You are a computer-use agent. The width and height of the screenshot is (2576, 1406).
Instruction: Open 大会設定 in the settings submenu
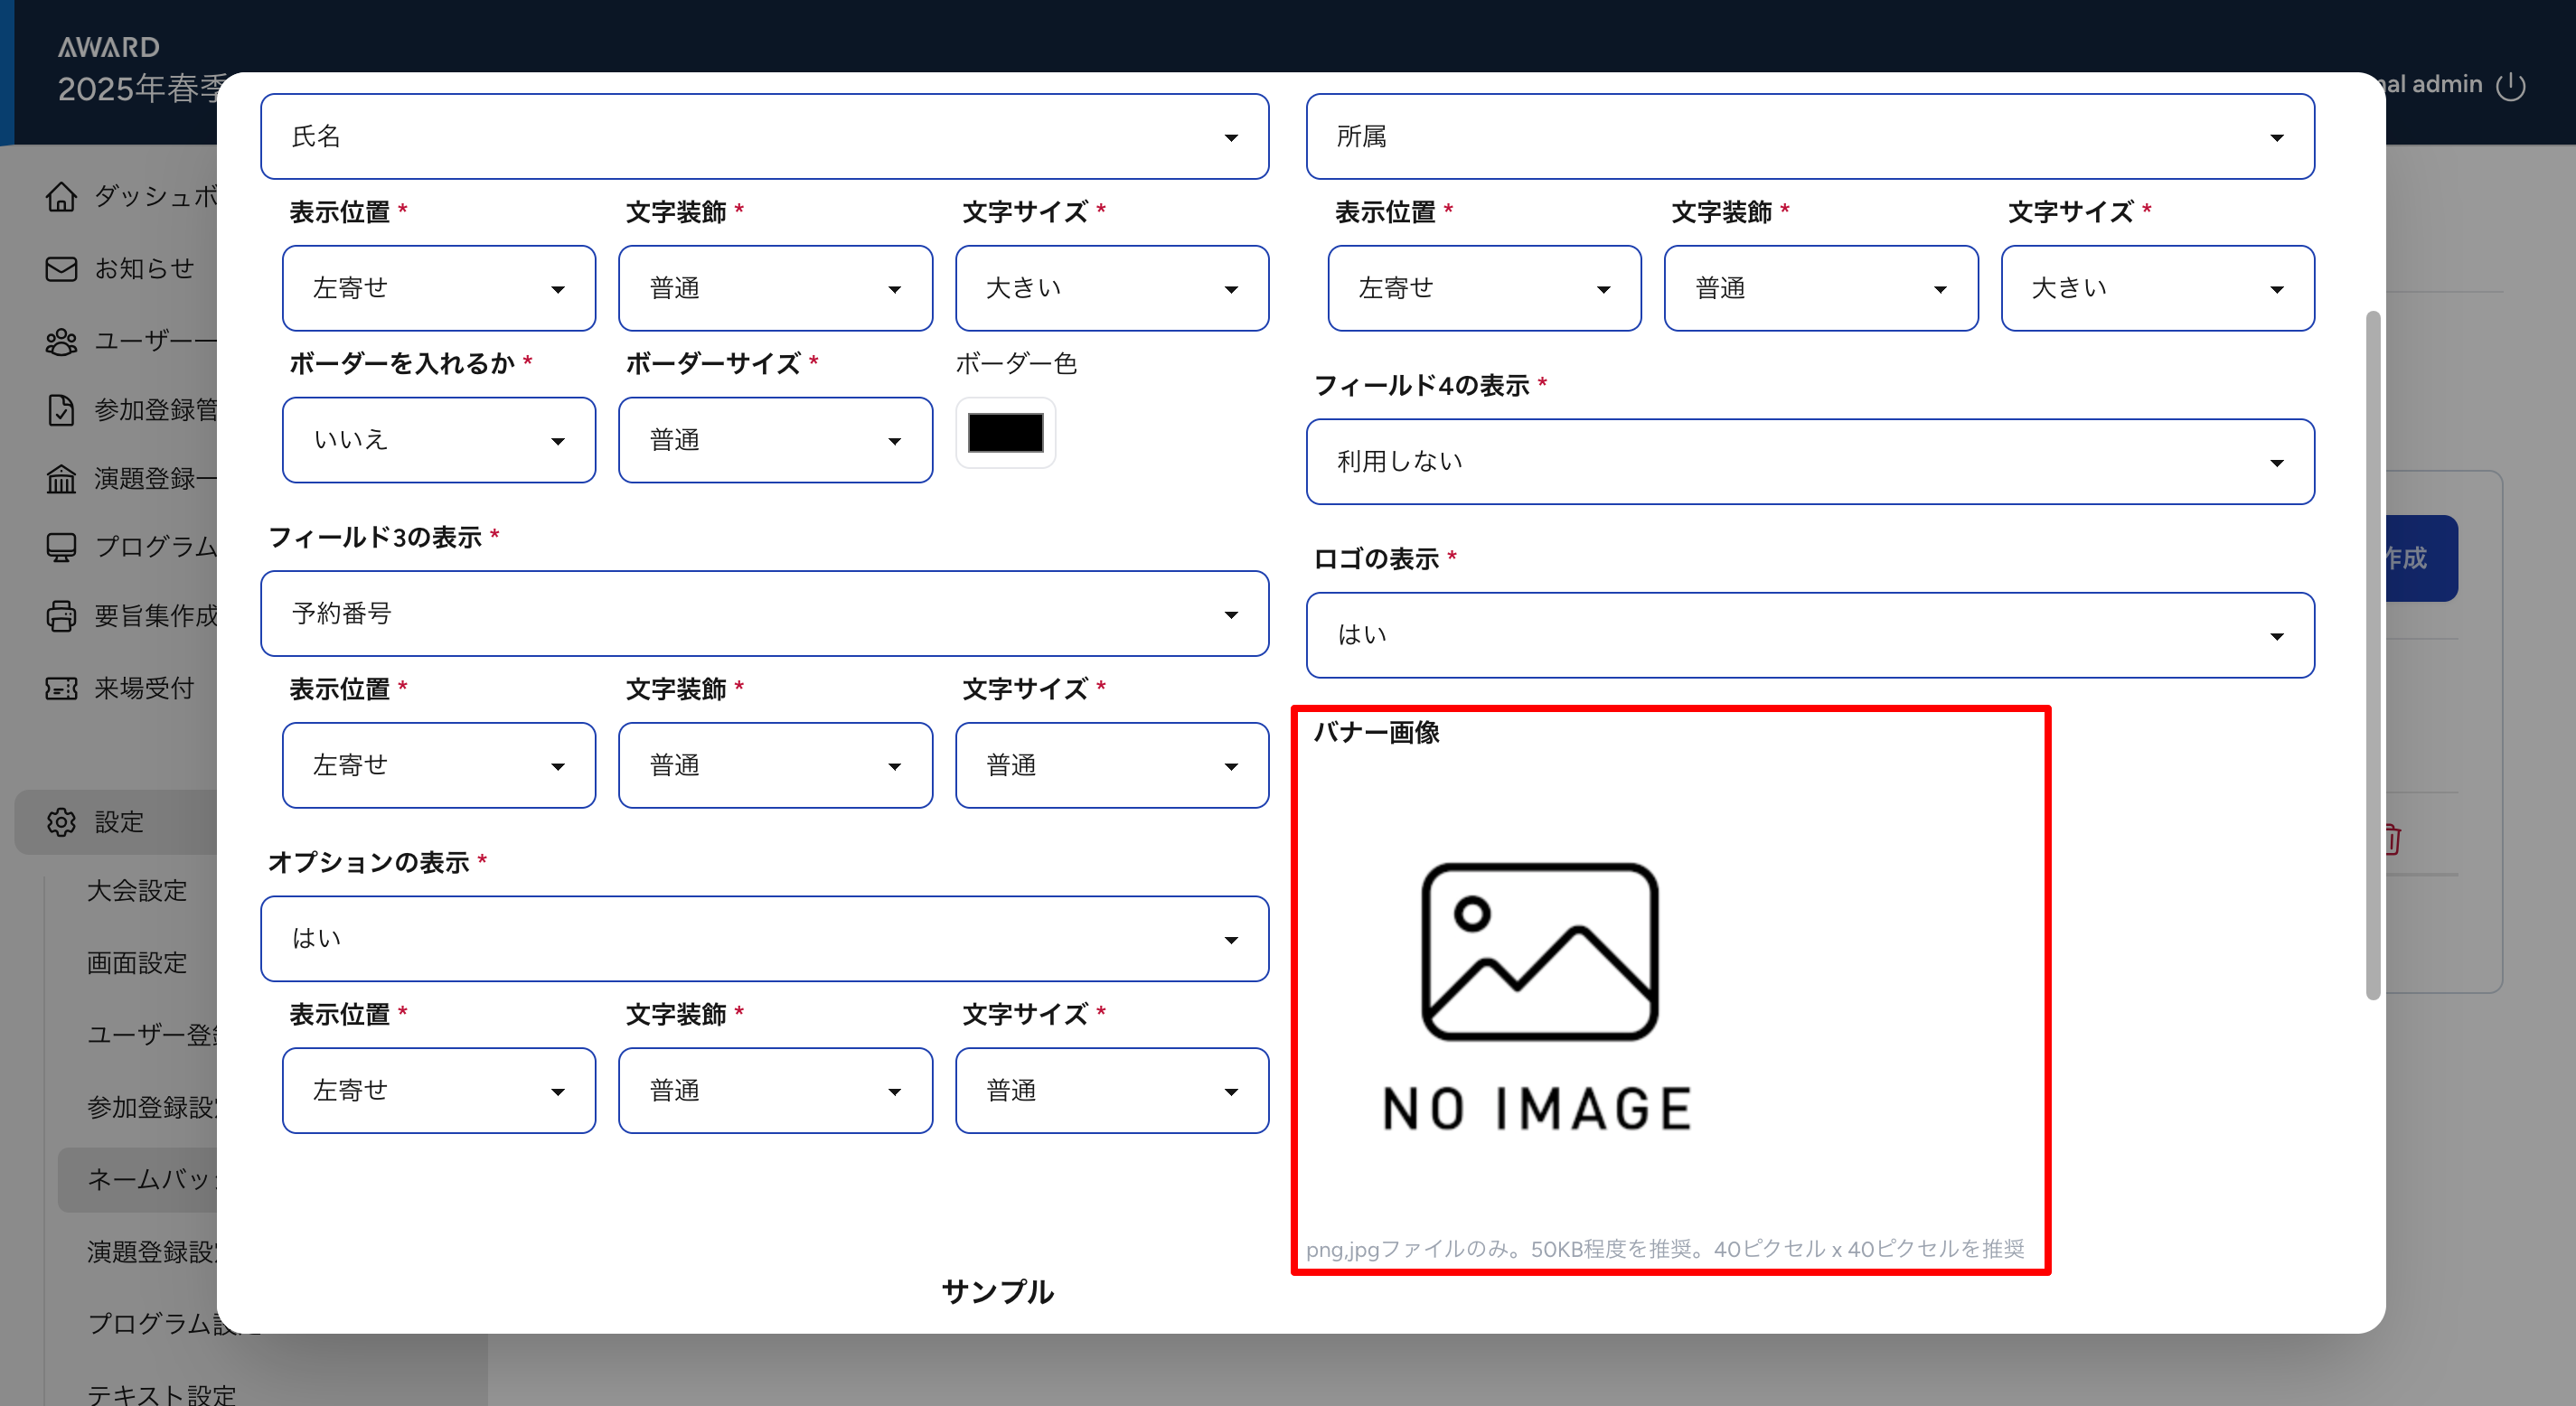137,890
